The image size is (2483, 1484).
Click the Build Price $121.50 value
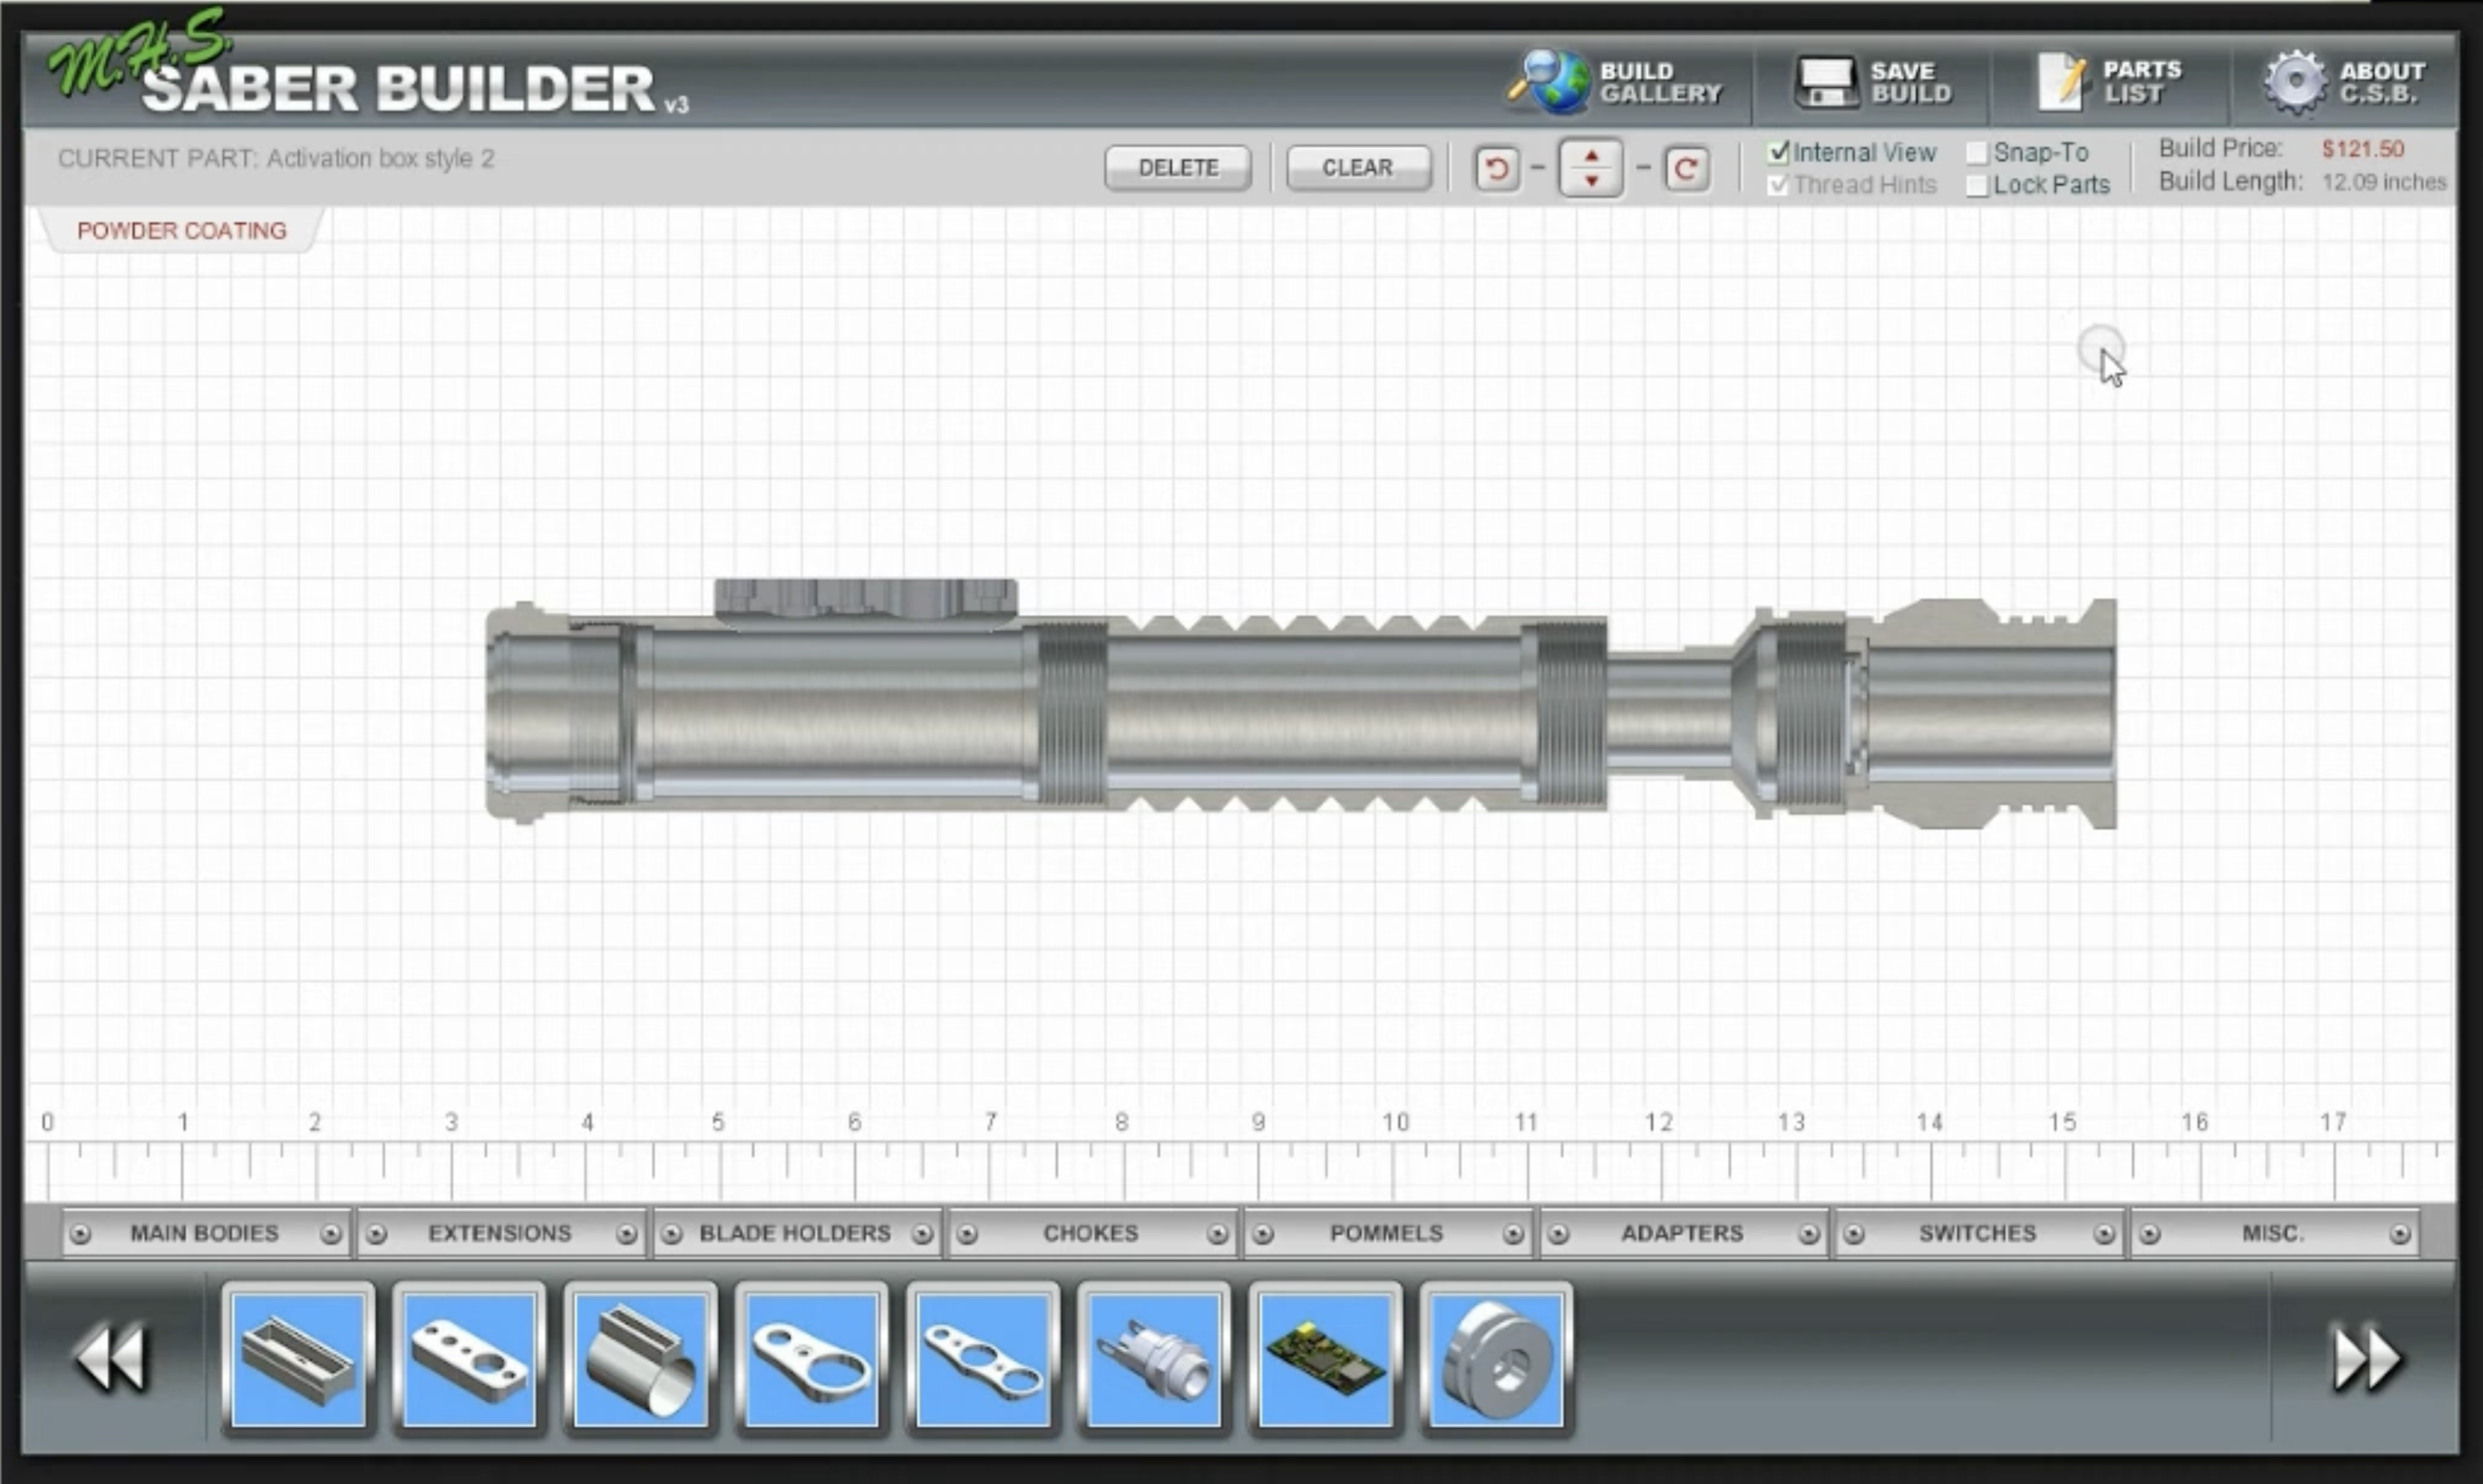click(2363, 149)
